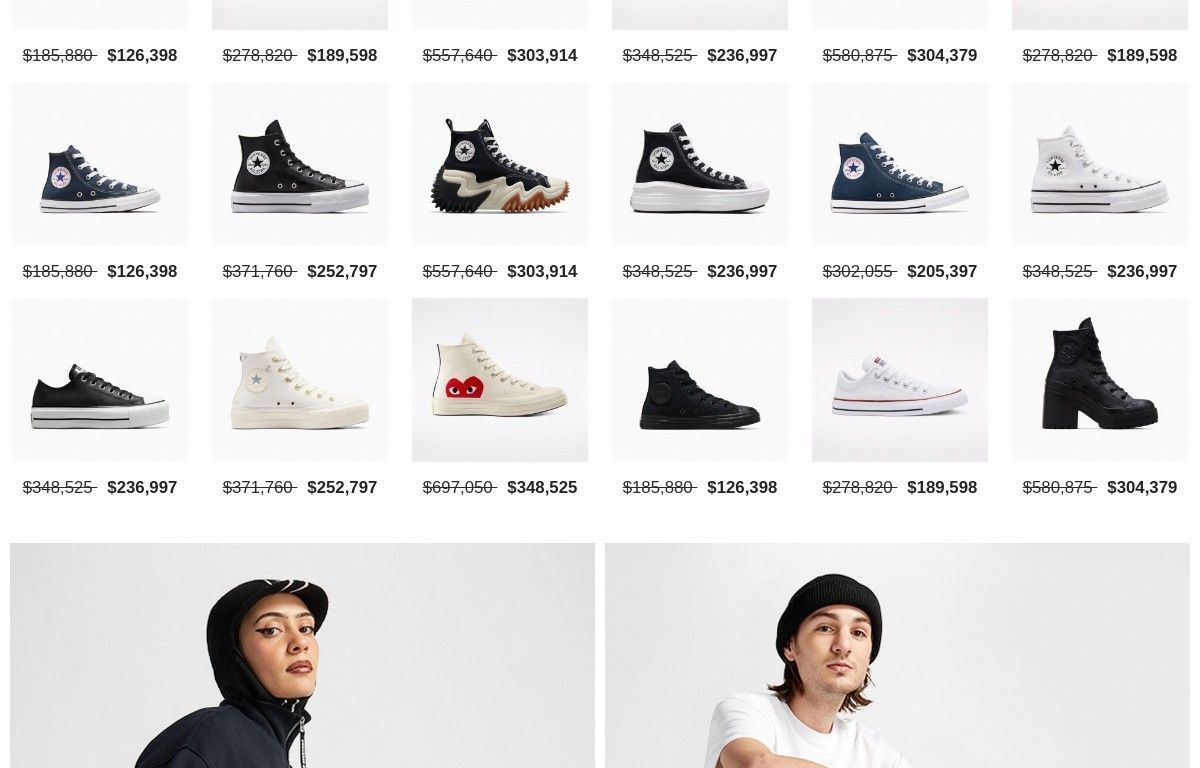Click the $303,914 price under Run Star Motion

tap(542, 272)
